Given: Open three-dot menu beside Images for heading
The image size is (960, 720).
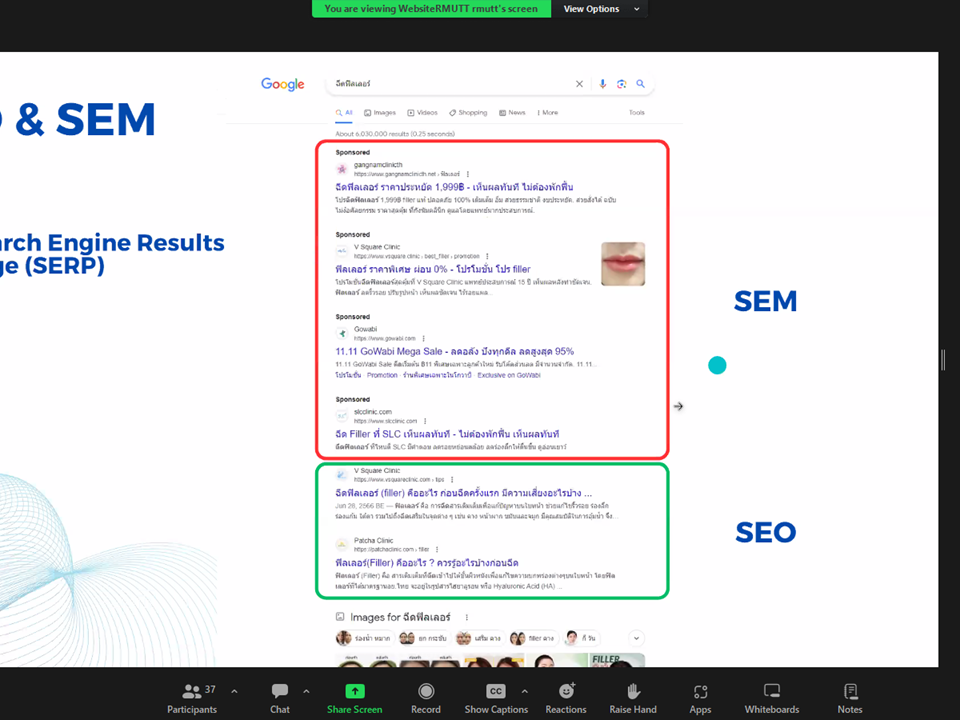Looking at the screenshot, I should pyautogui.click(x=467, y=617).
